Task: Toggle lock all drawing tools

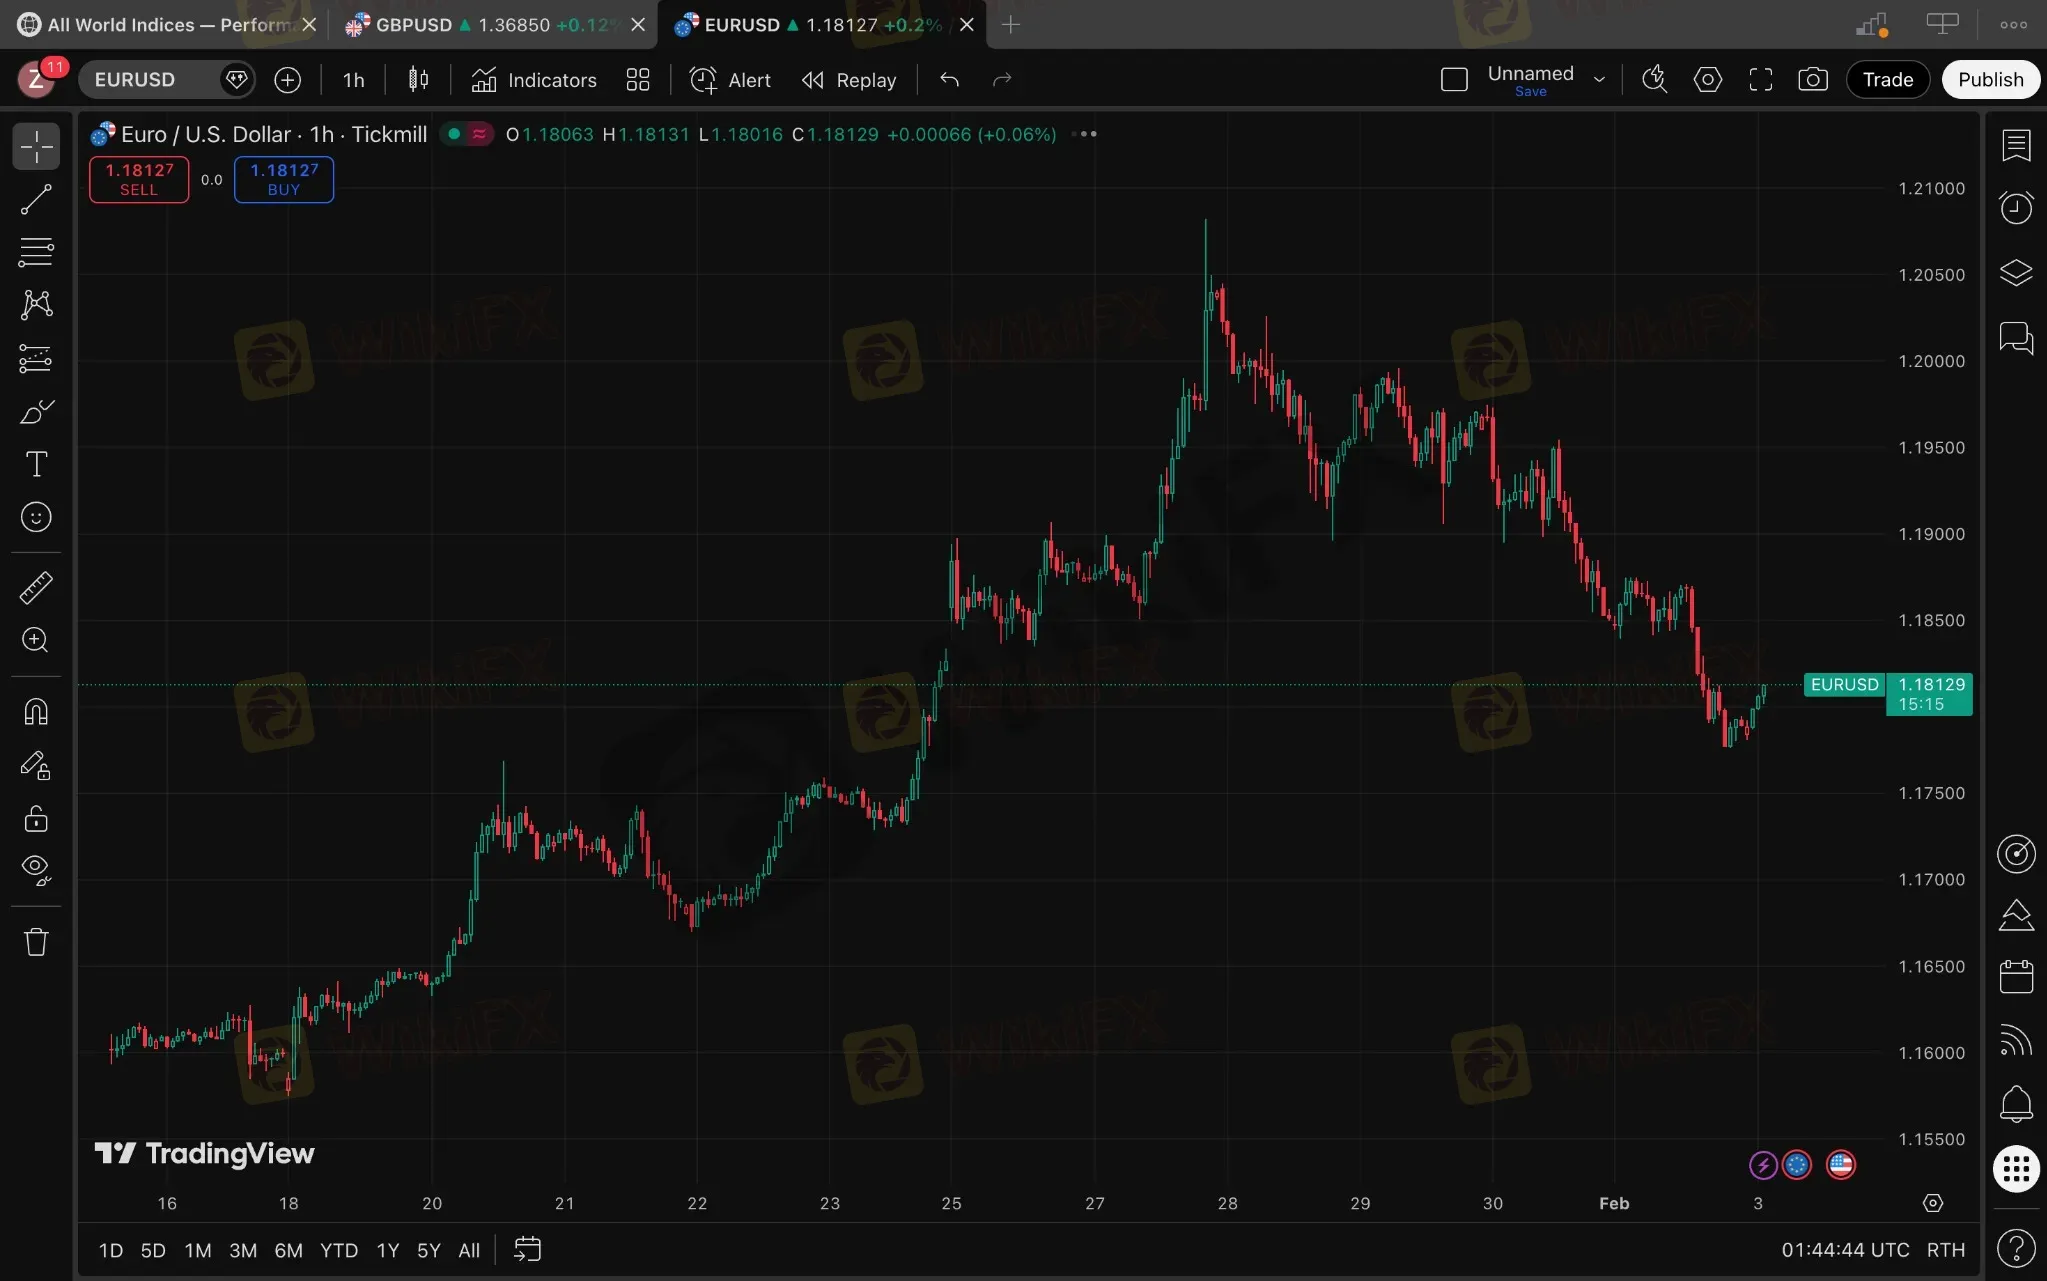Action: coord(36,819)
